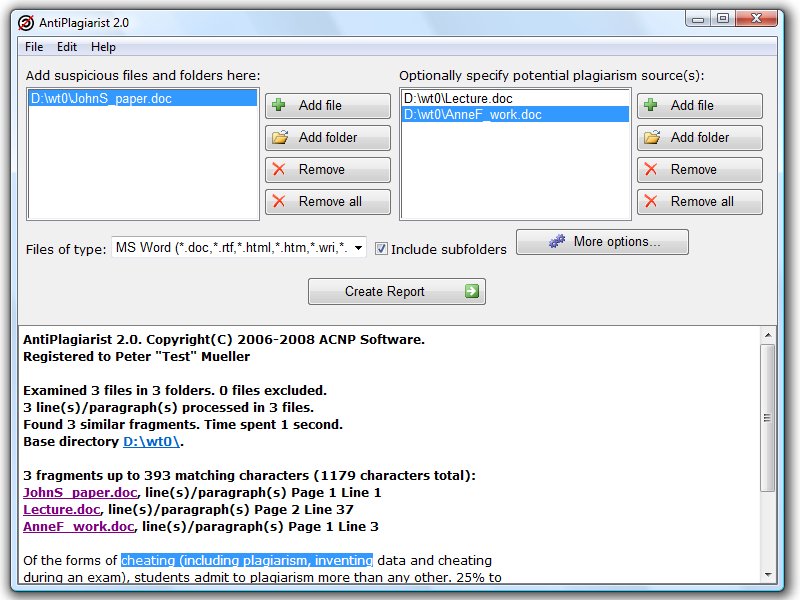The image size is (800, 600).
Task: Click gear icon on More options button
Action: click(555, 241)
